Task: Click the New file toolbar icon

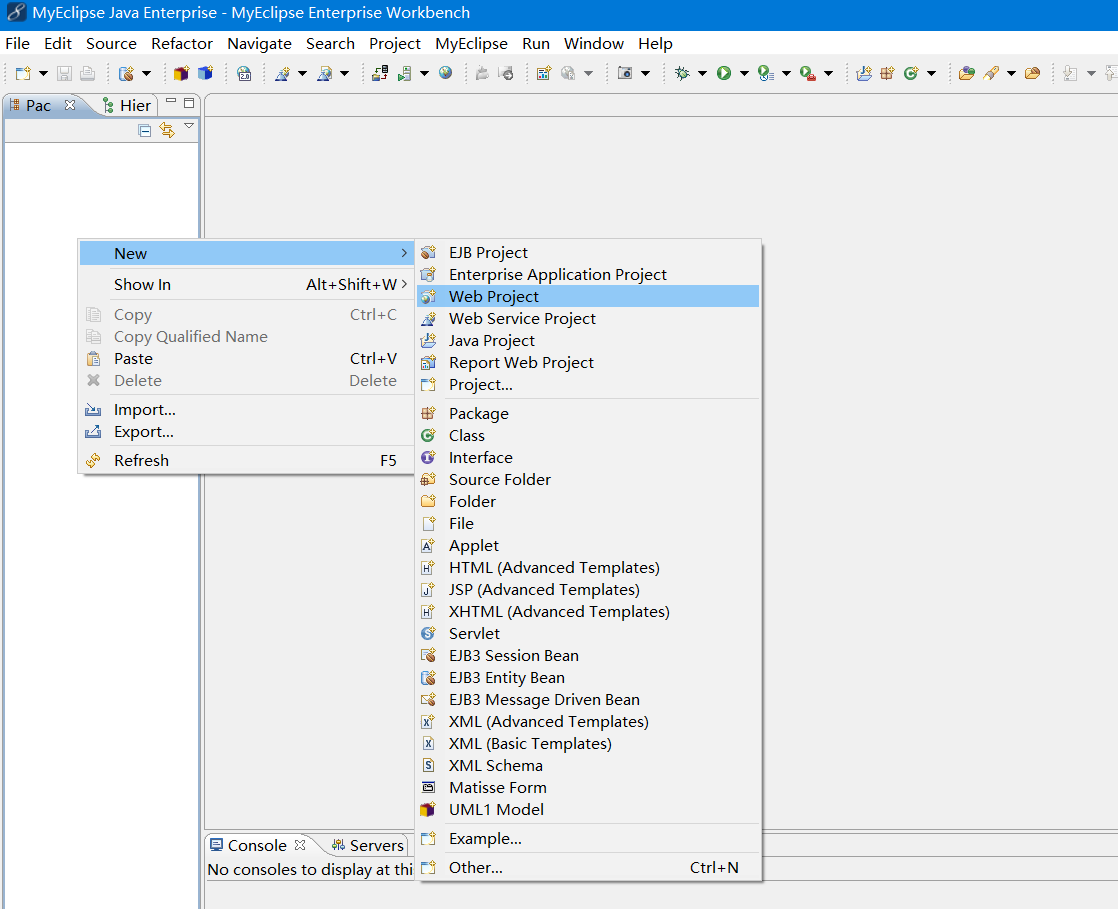Action: point(24,73)
